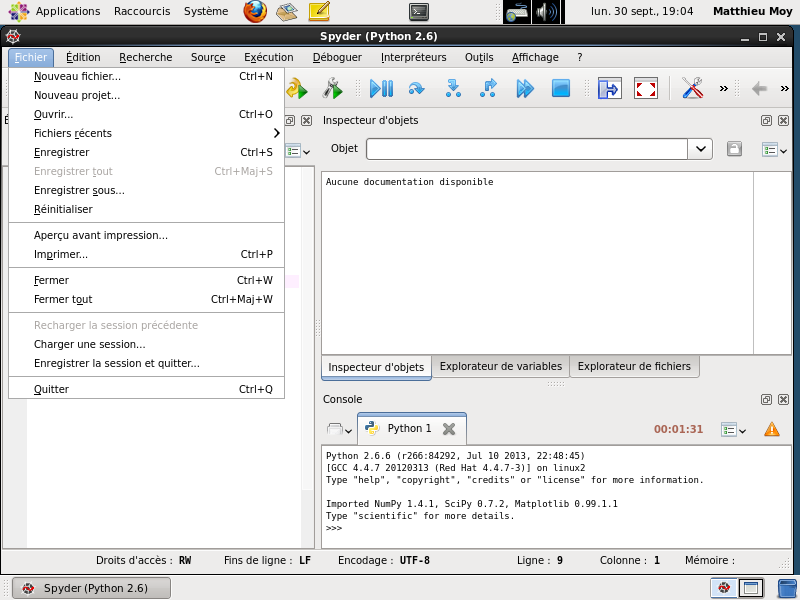This screenshot has height=600, width=800.
Task: Open Aperçu avant impression...
Action: coord(146,235)
